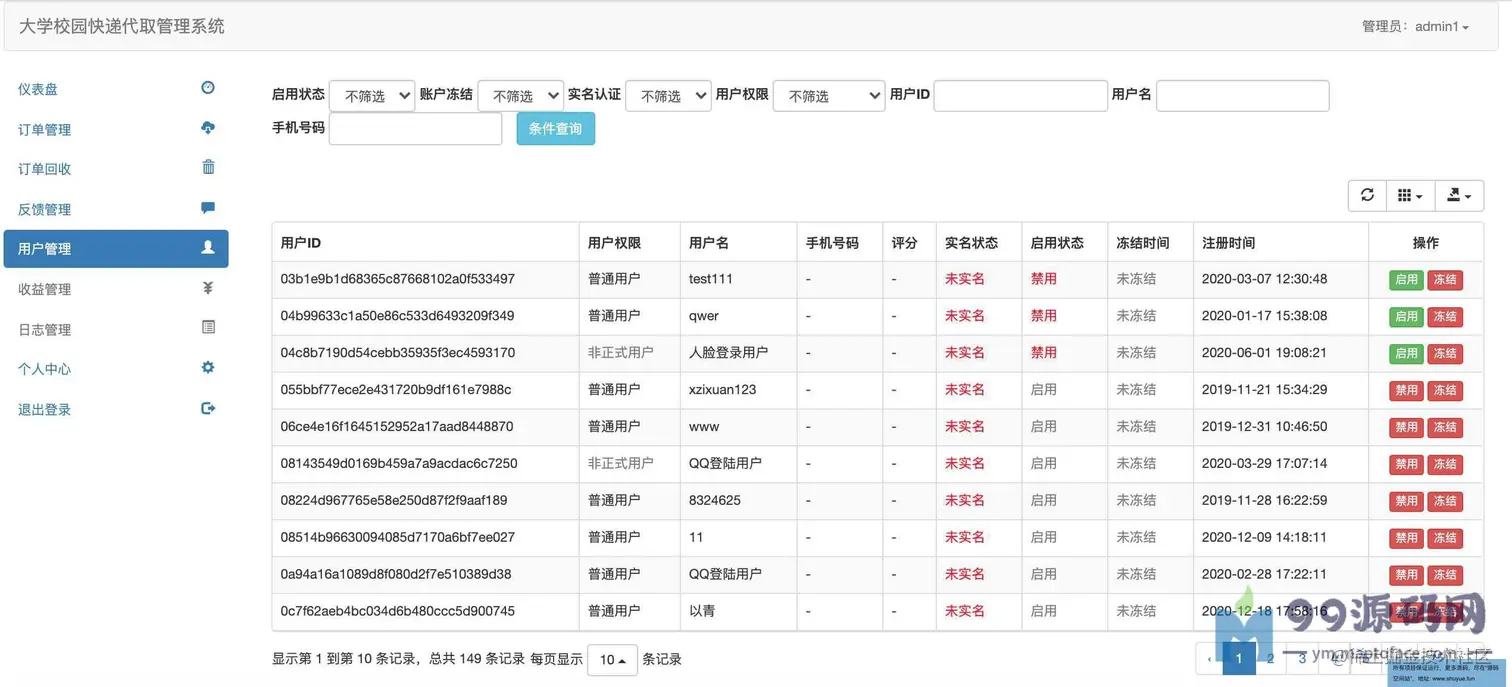This screenshot has width=1512, height=687.
Task: Click 冻结 button for user qwer
Action: (x=1445, y=317)
